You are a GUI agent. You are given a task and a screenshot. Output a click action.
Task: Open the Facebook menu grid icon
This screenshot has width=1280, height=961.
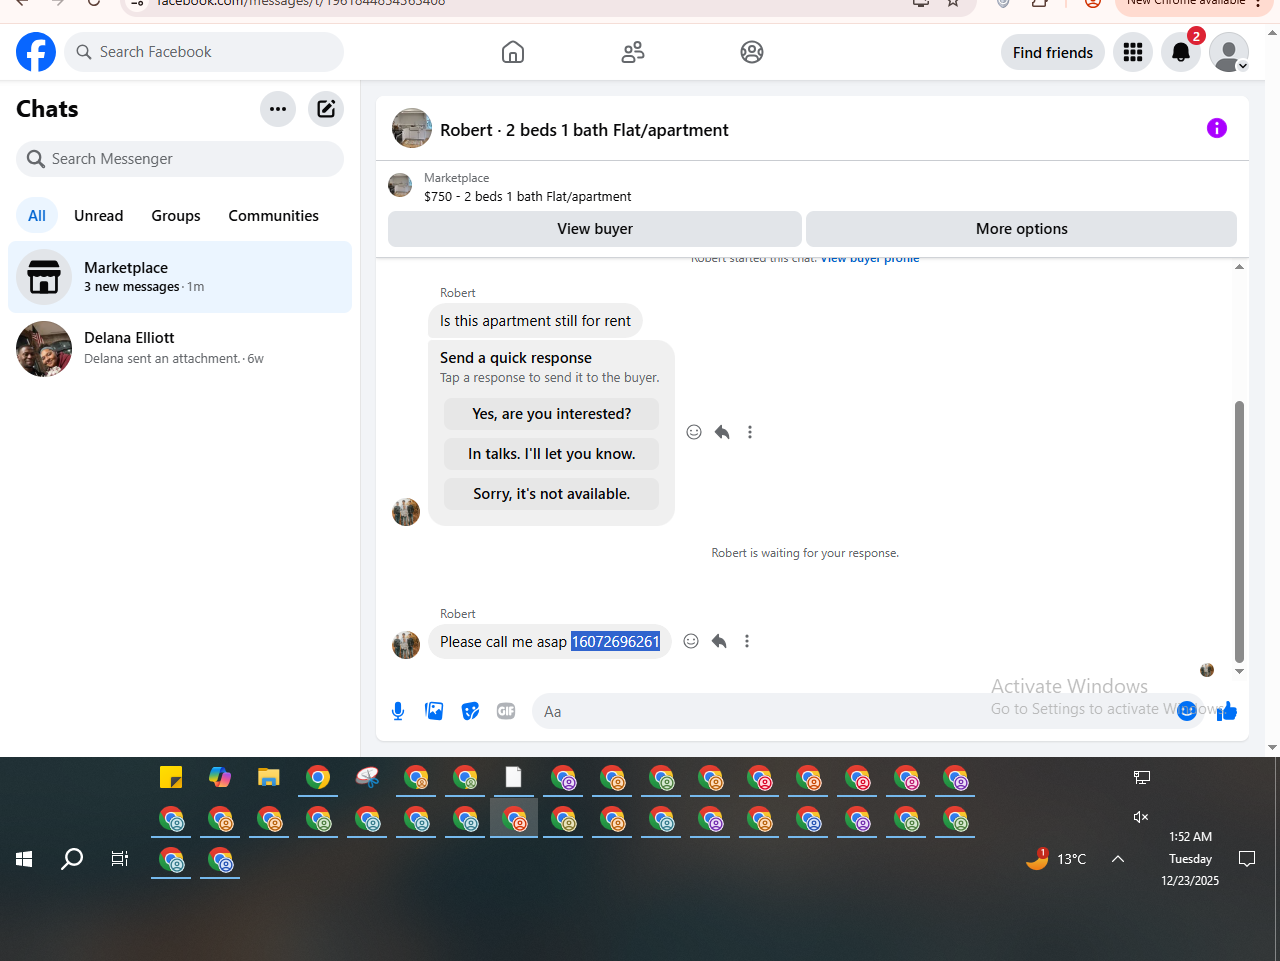pos(1133,52)
